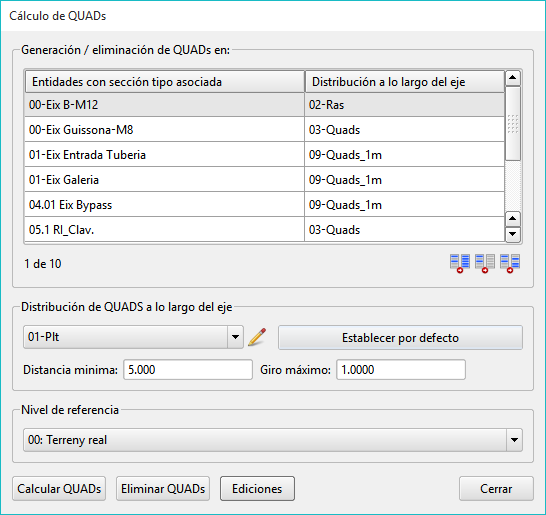Click the lower scroll-up arrow above the down arrow

tap(513, 219)
